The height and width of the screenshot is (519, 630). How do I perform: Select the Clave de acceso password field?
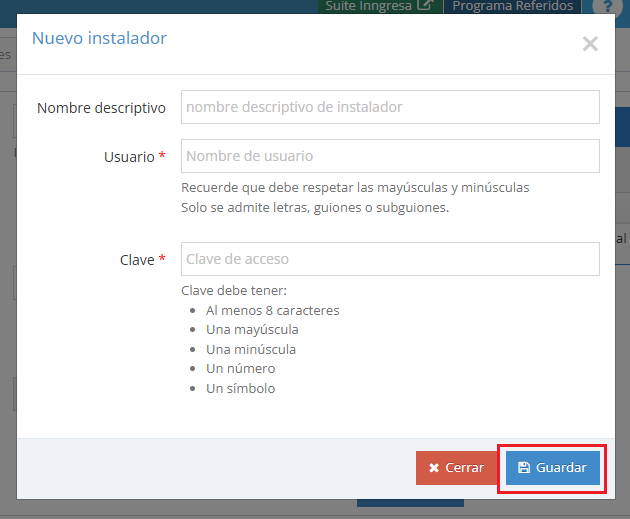(390, 259)
